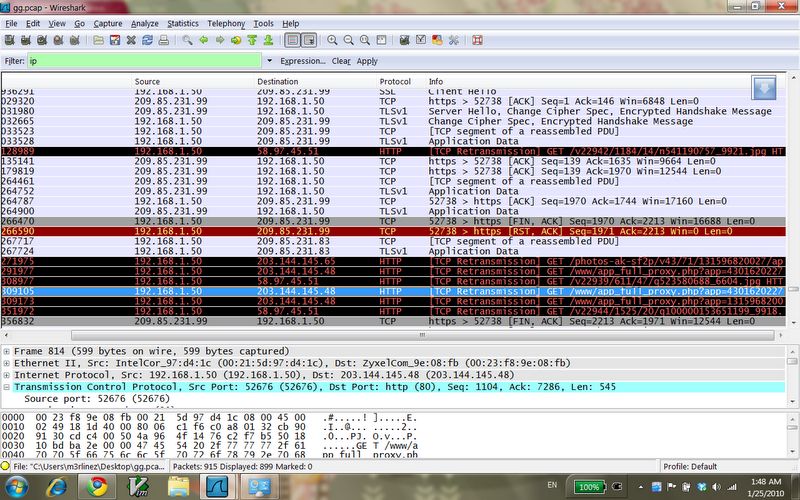The image size is (800, 500).
Task: Collapse Transmission Control Protocol tree node
Action: 7,387
